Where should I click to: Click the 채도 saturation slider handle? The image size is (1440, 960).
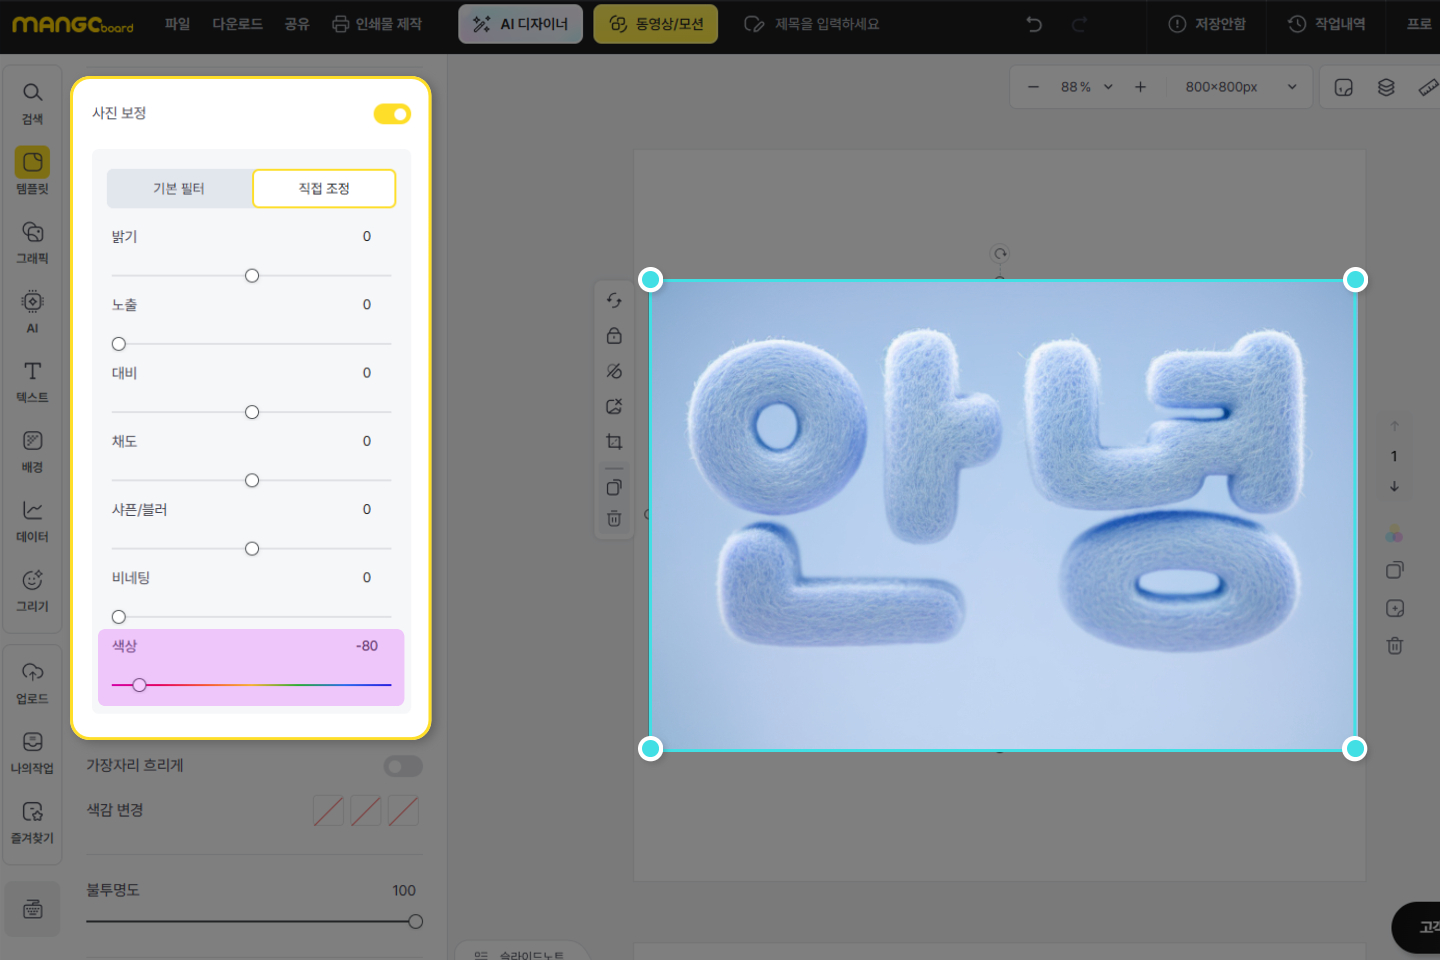252,481
